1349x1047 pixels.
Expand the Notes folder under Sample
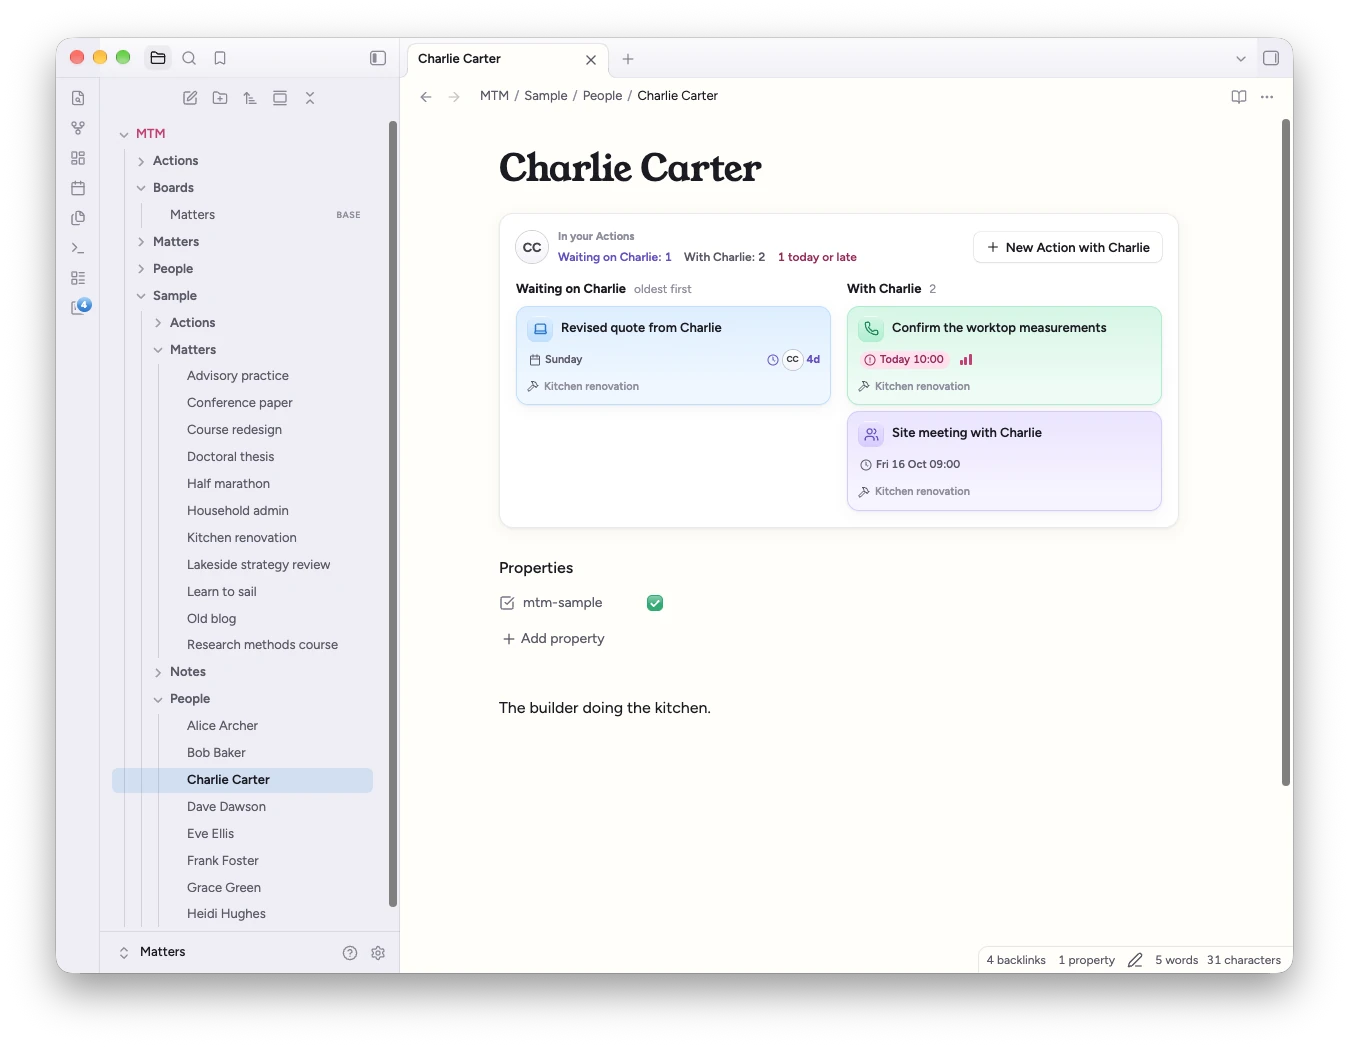coord(158,672)
